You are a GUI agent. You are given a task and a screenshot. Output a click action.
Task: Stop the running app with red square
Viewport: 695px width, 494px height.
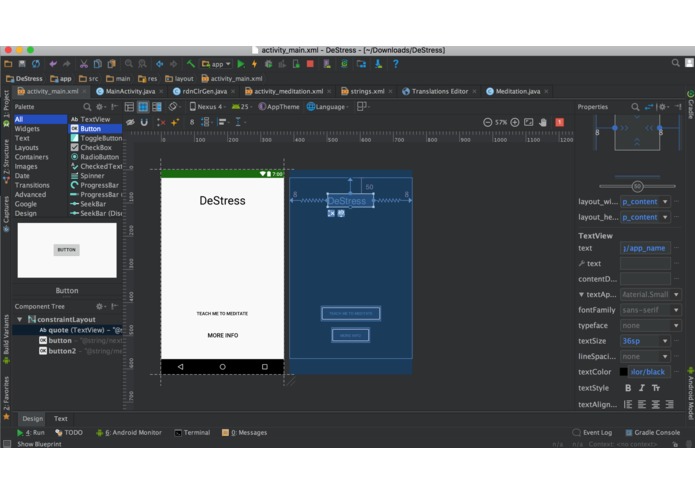[310, 64]
